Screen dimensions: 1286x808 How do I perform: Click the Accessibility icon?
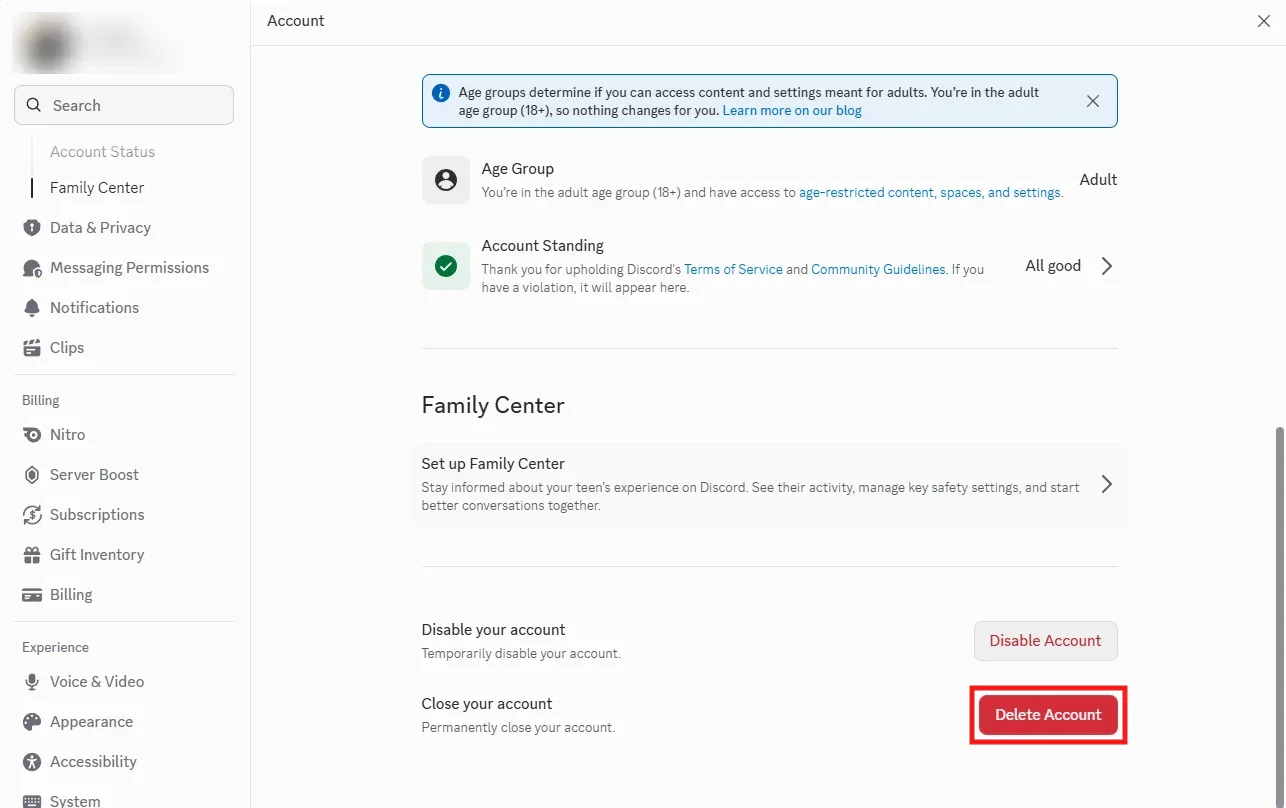point(32,762)
